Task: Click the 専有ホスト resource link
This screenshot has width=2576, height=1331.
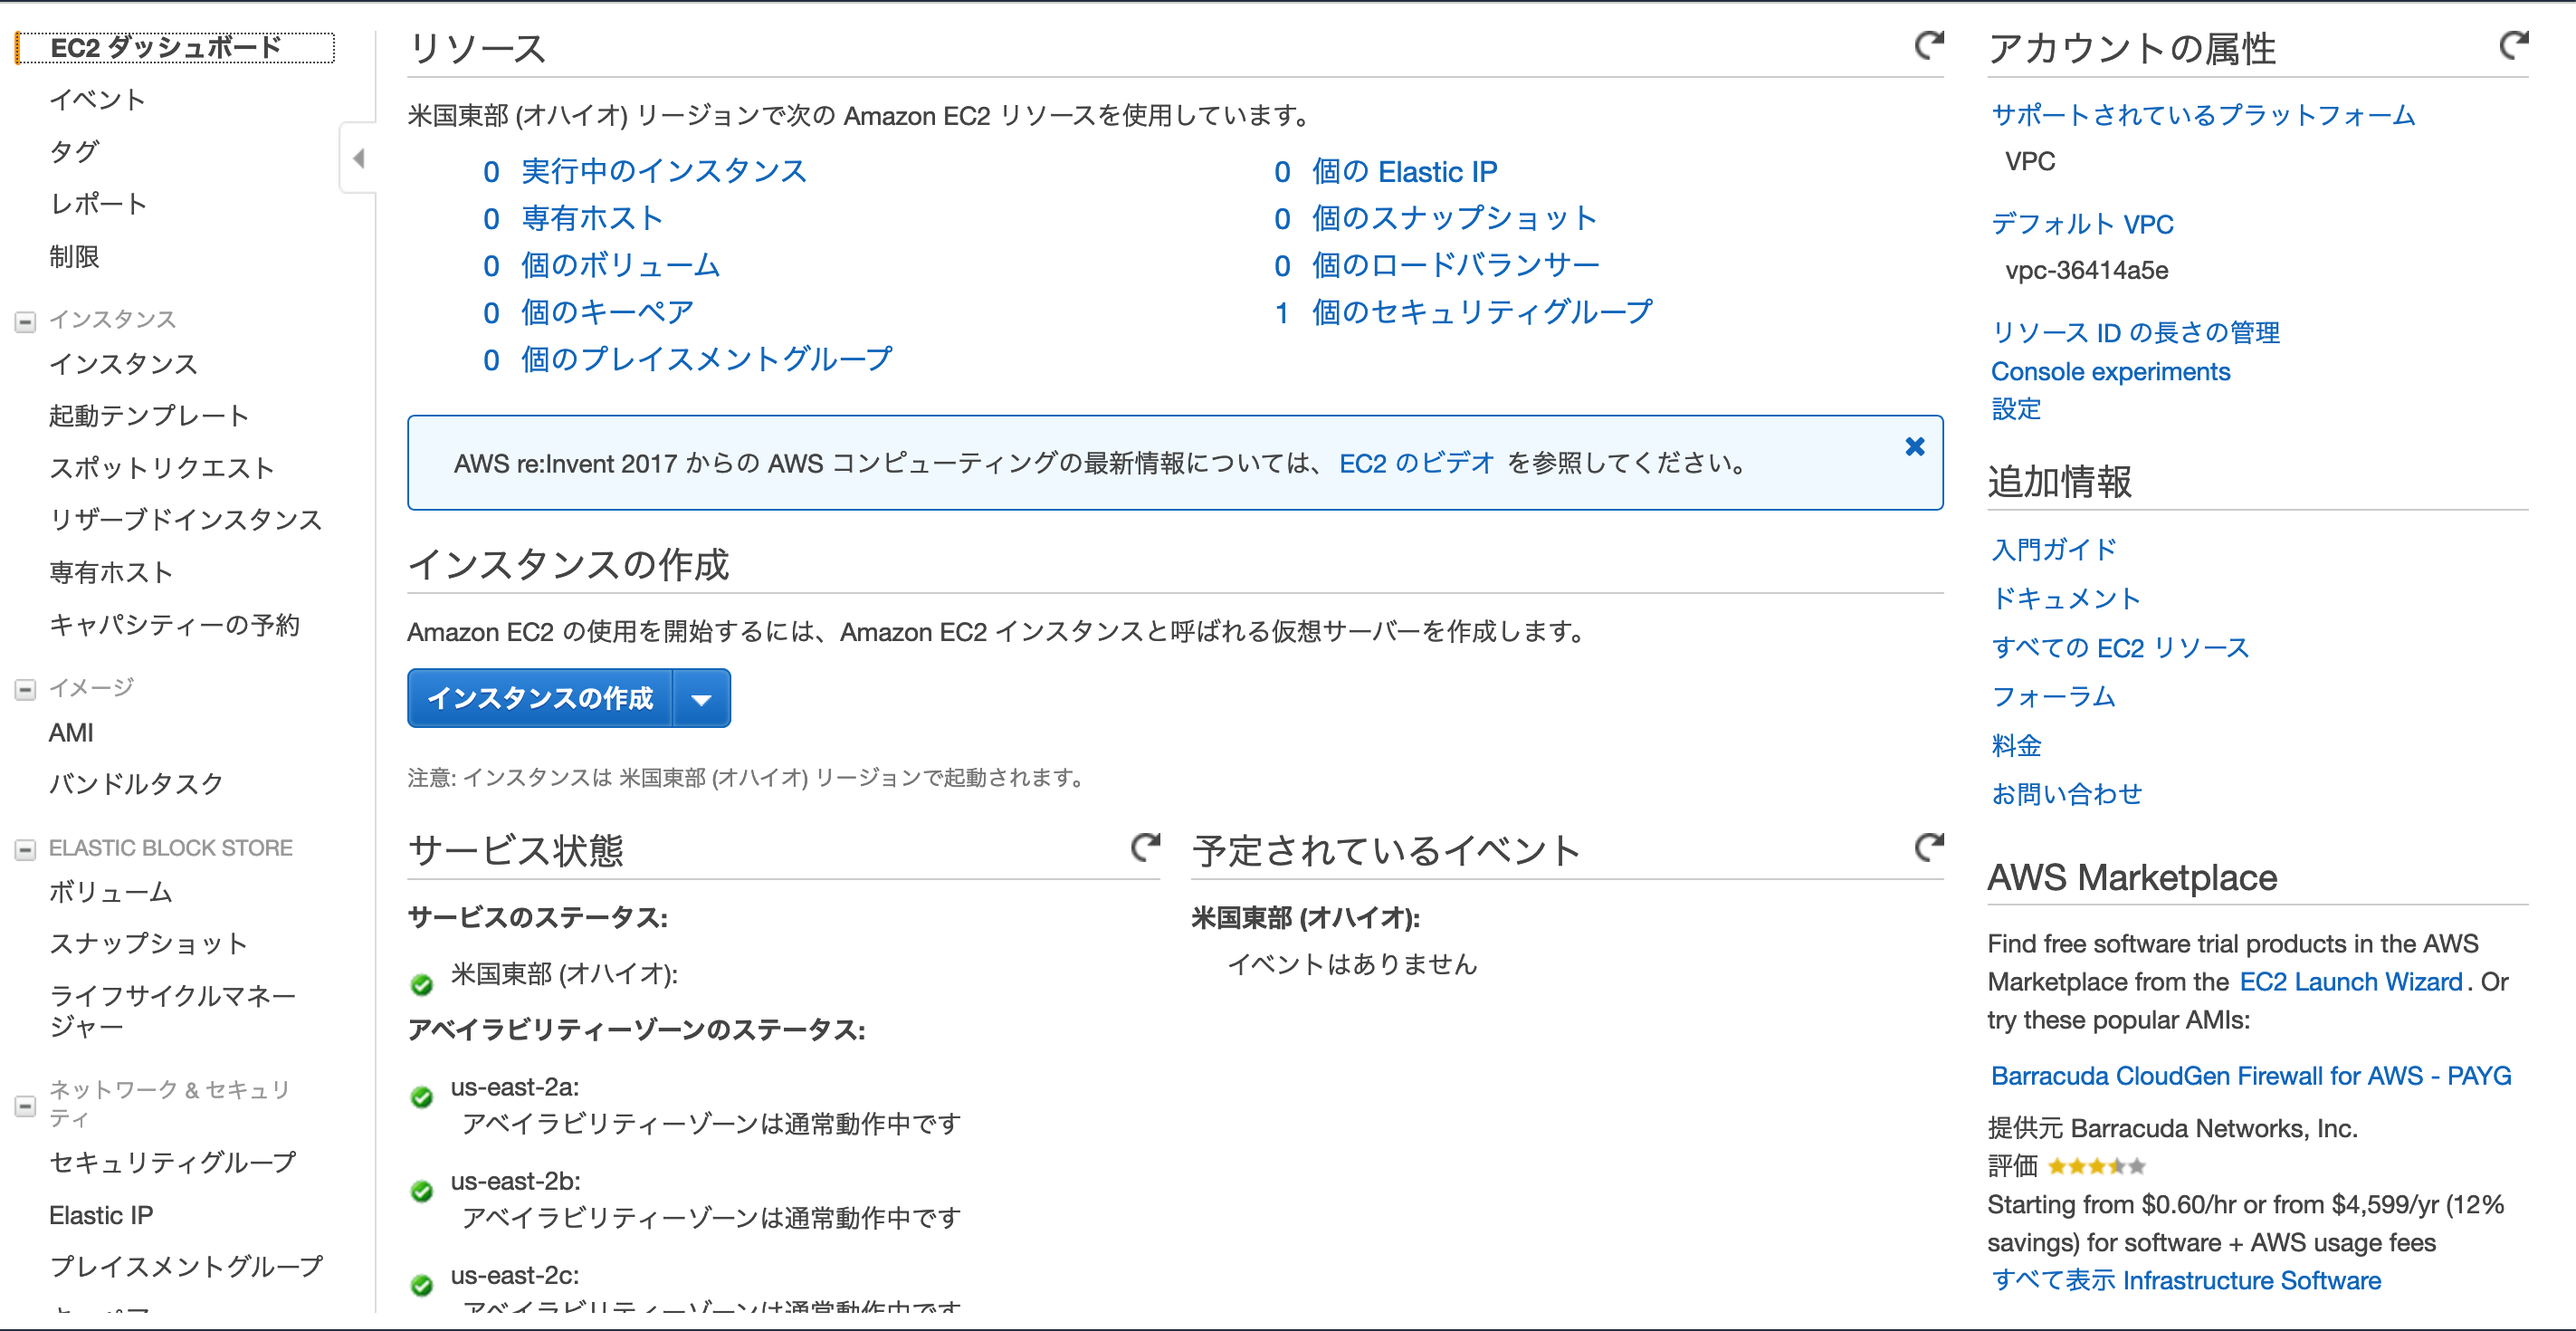Action: point(592,218)
